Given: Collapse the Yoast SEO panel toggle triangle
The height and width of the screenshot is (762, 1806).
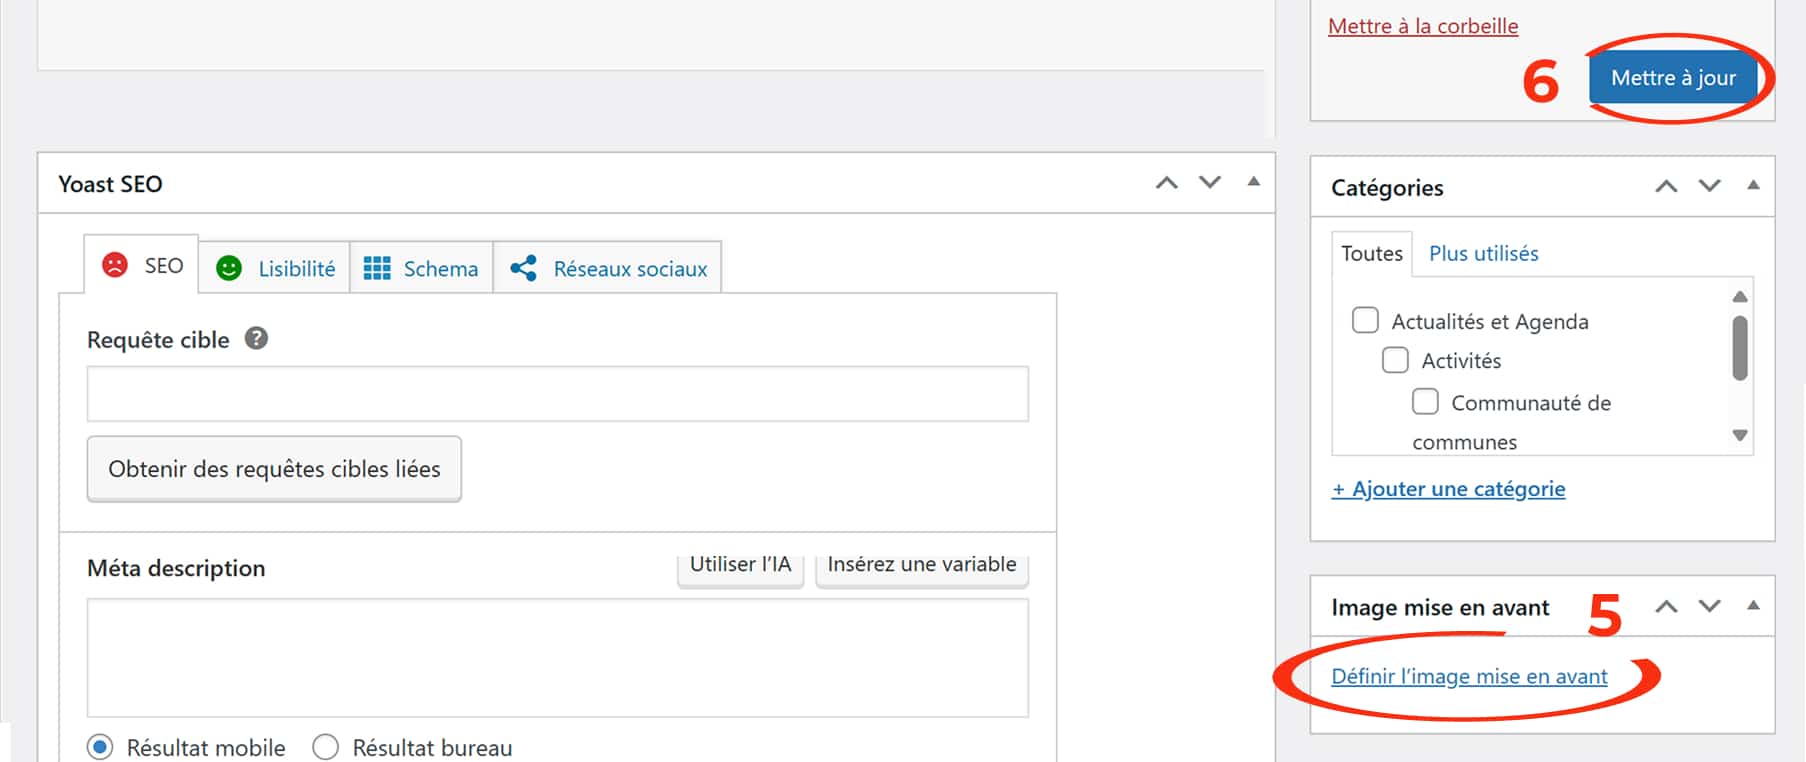Looking at the screenshot, I should [1253, 182].
